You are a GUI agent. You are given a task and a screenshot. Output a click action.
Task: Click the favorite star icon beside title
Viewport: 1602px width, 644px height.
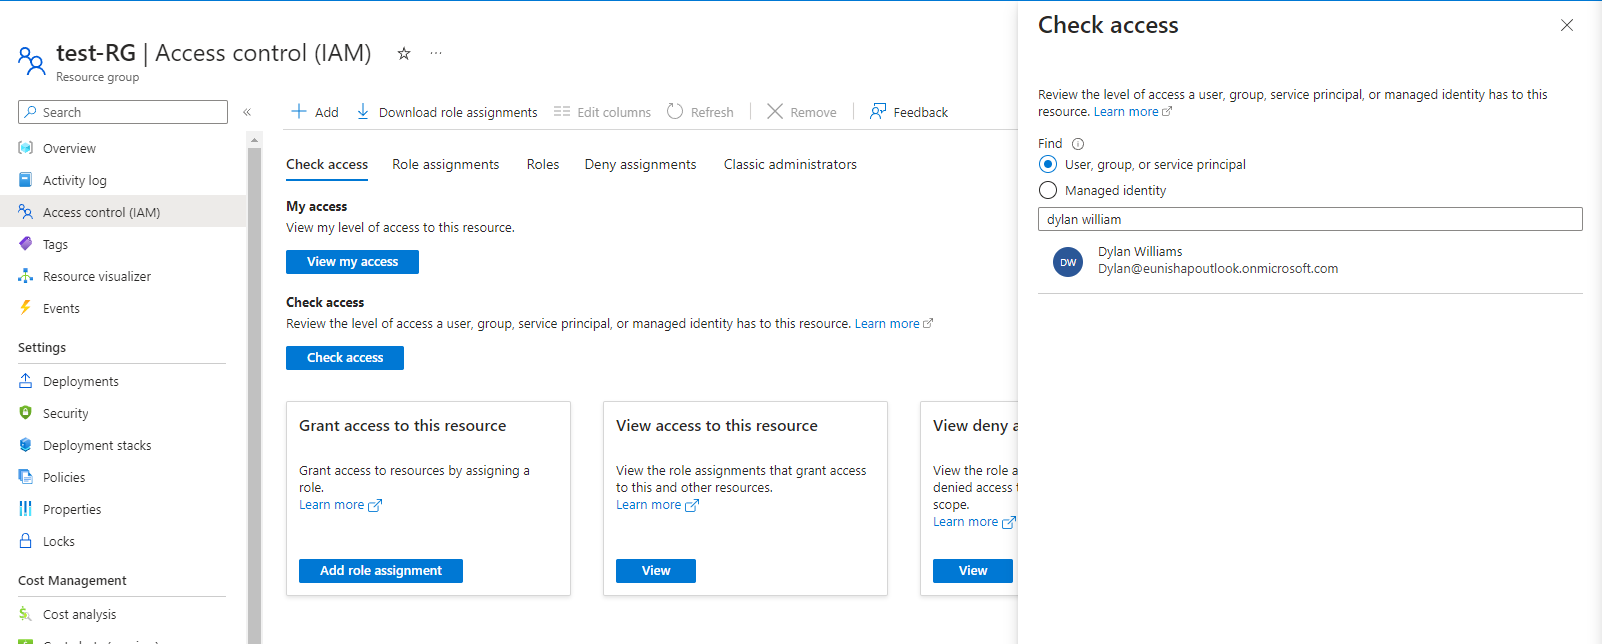404,54
